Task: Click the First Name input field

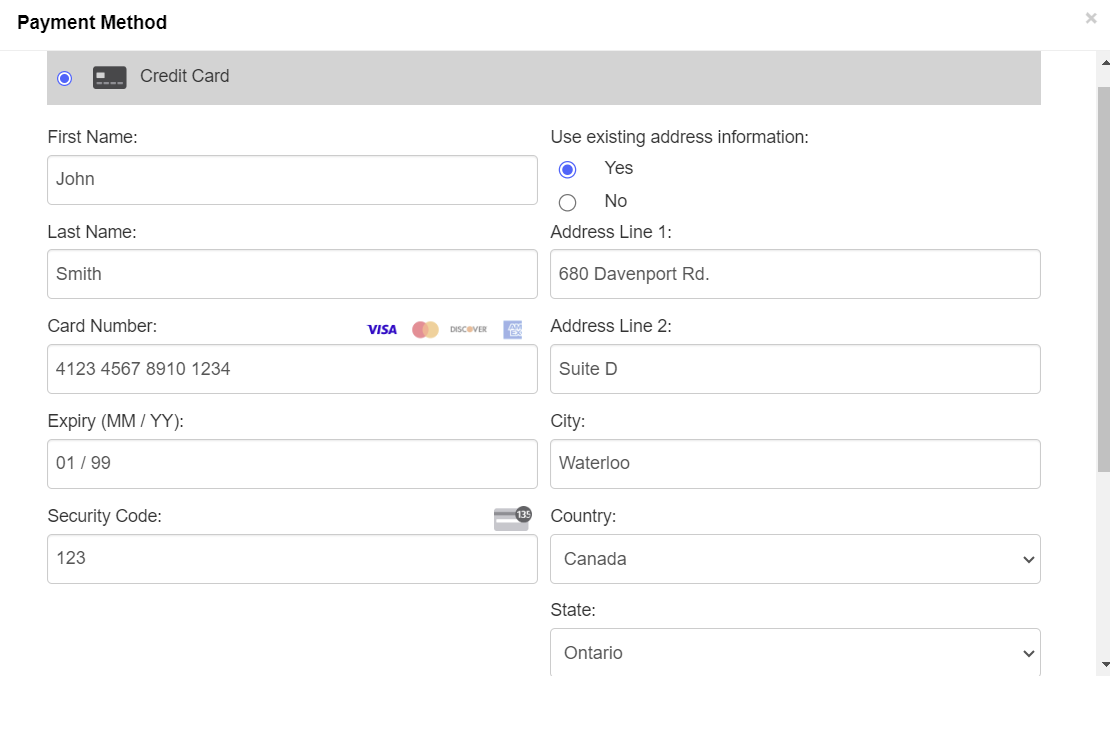Action: [292, 180]
